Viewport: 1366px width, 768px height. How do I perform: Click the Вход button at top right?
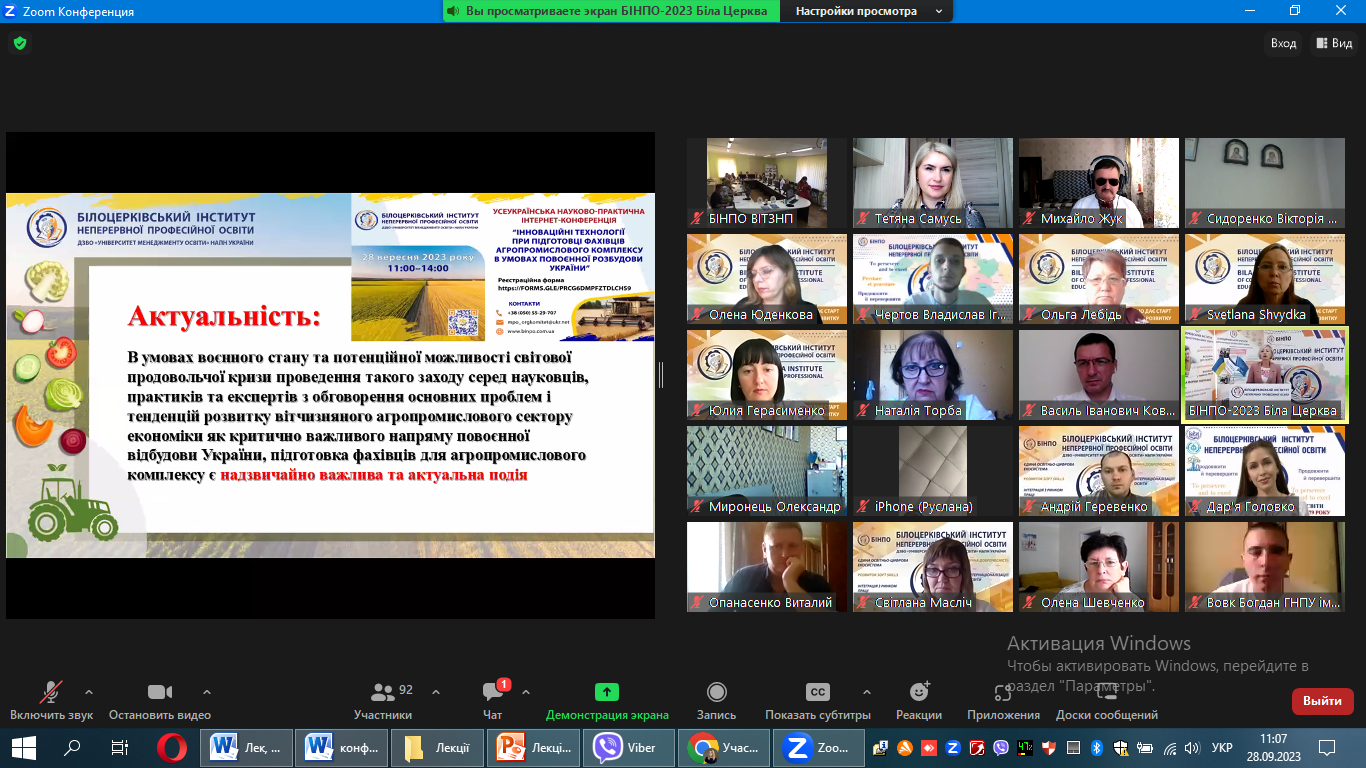point(1283,43)
